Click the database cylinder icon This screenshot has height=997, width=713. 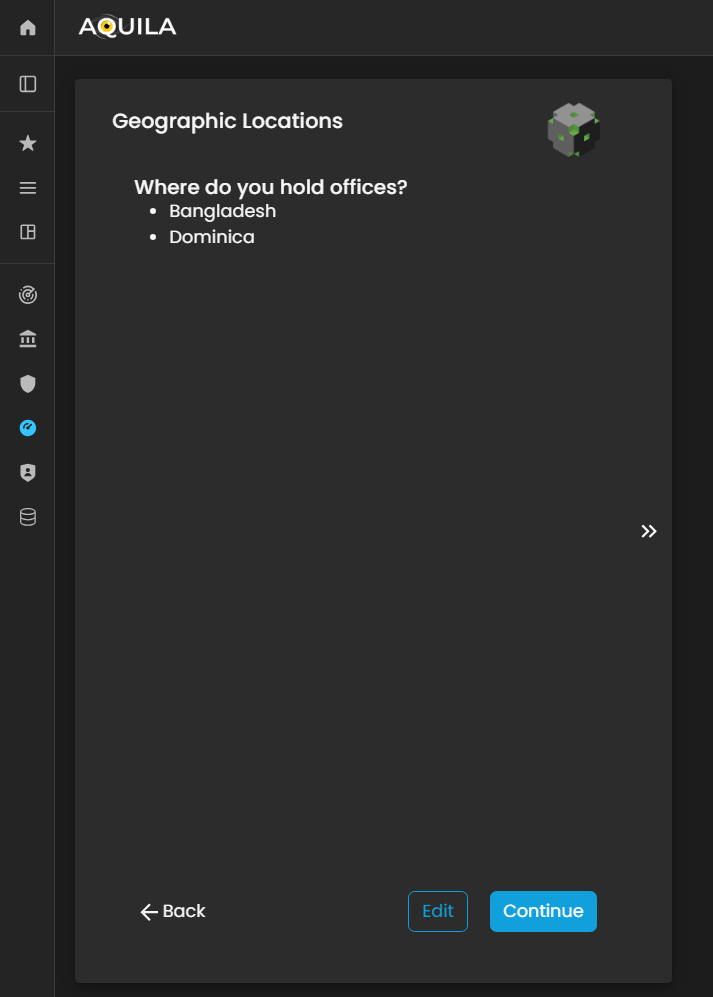(28, 517)
